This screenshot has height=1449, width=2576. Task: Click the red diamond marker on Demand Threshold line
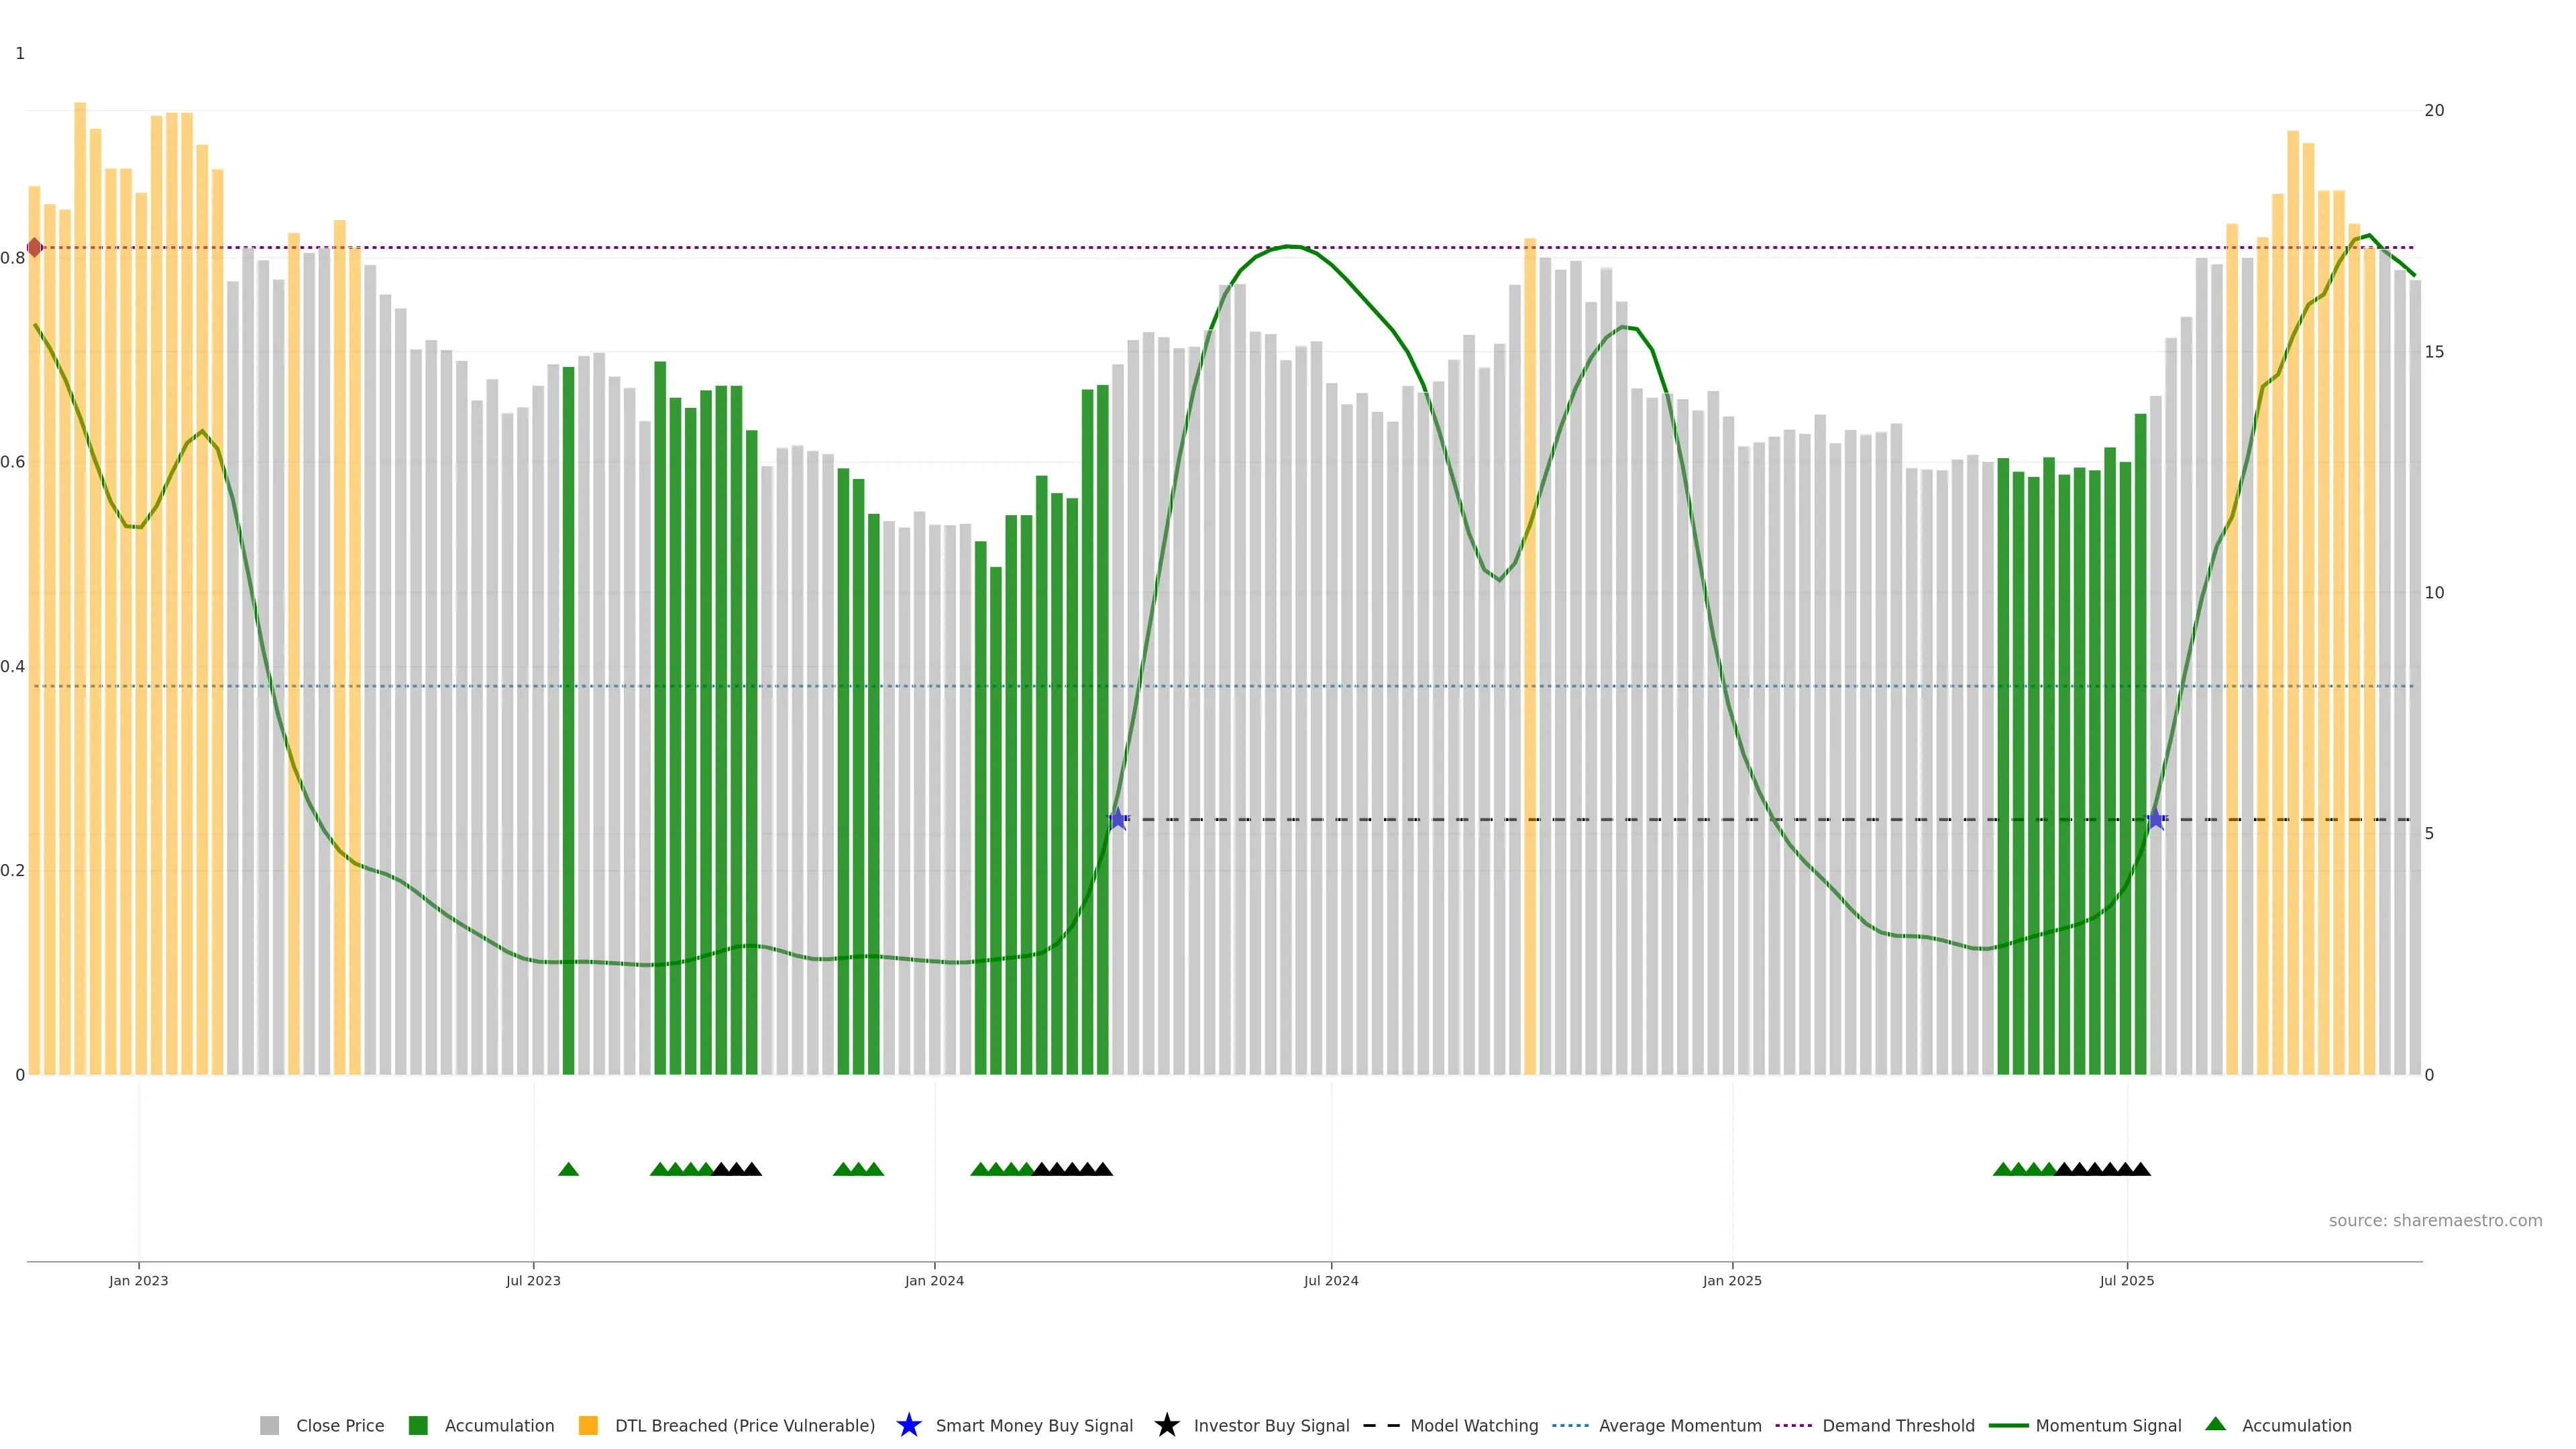[x=35, y=247]
